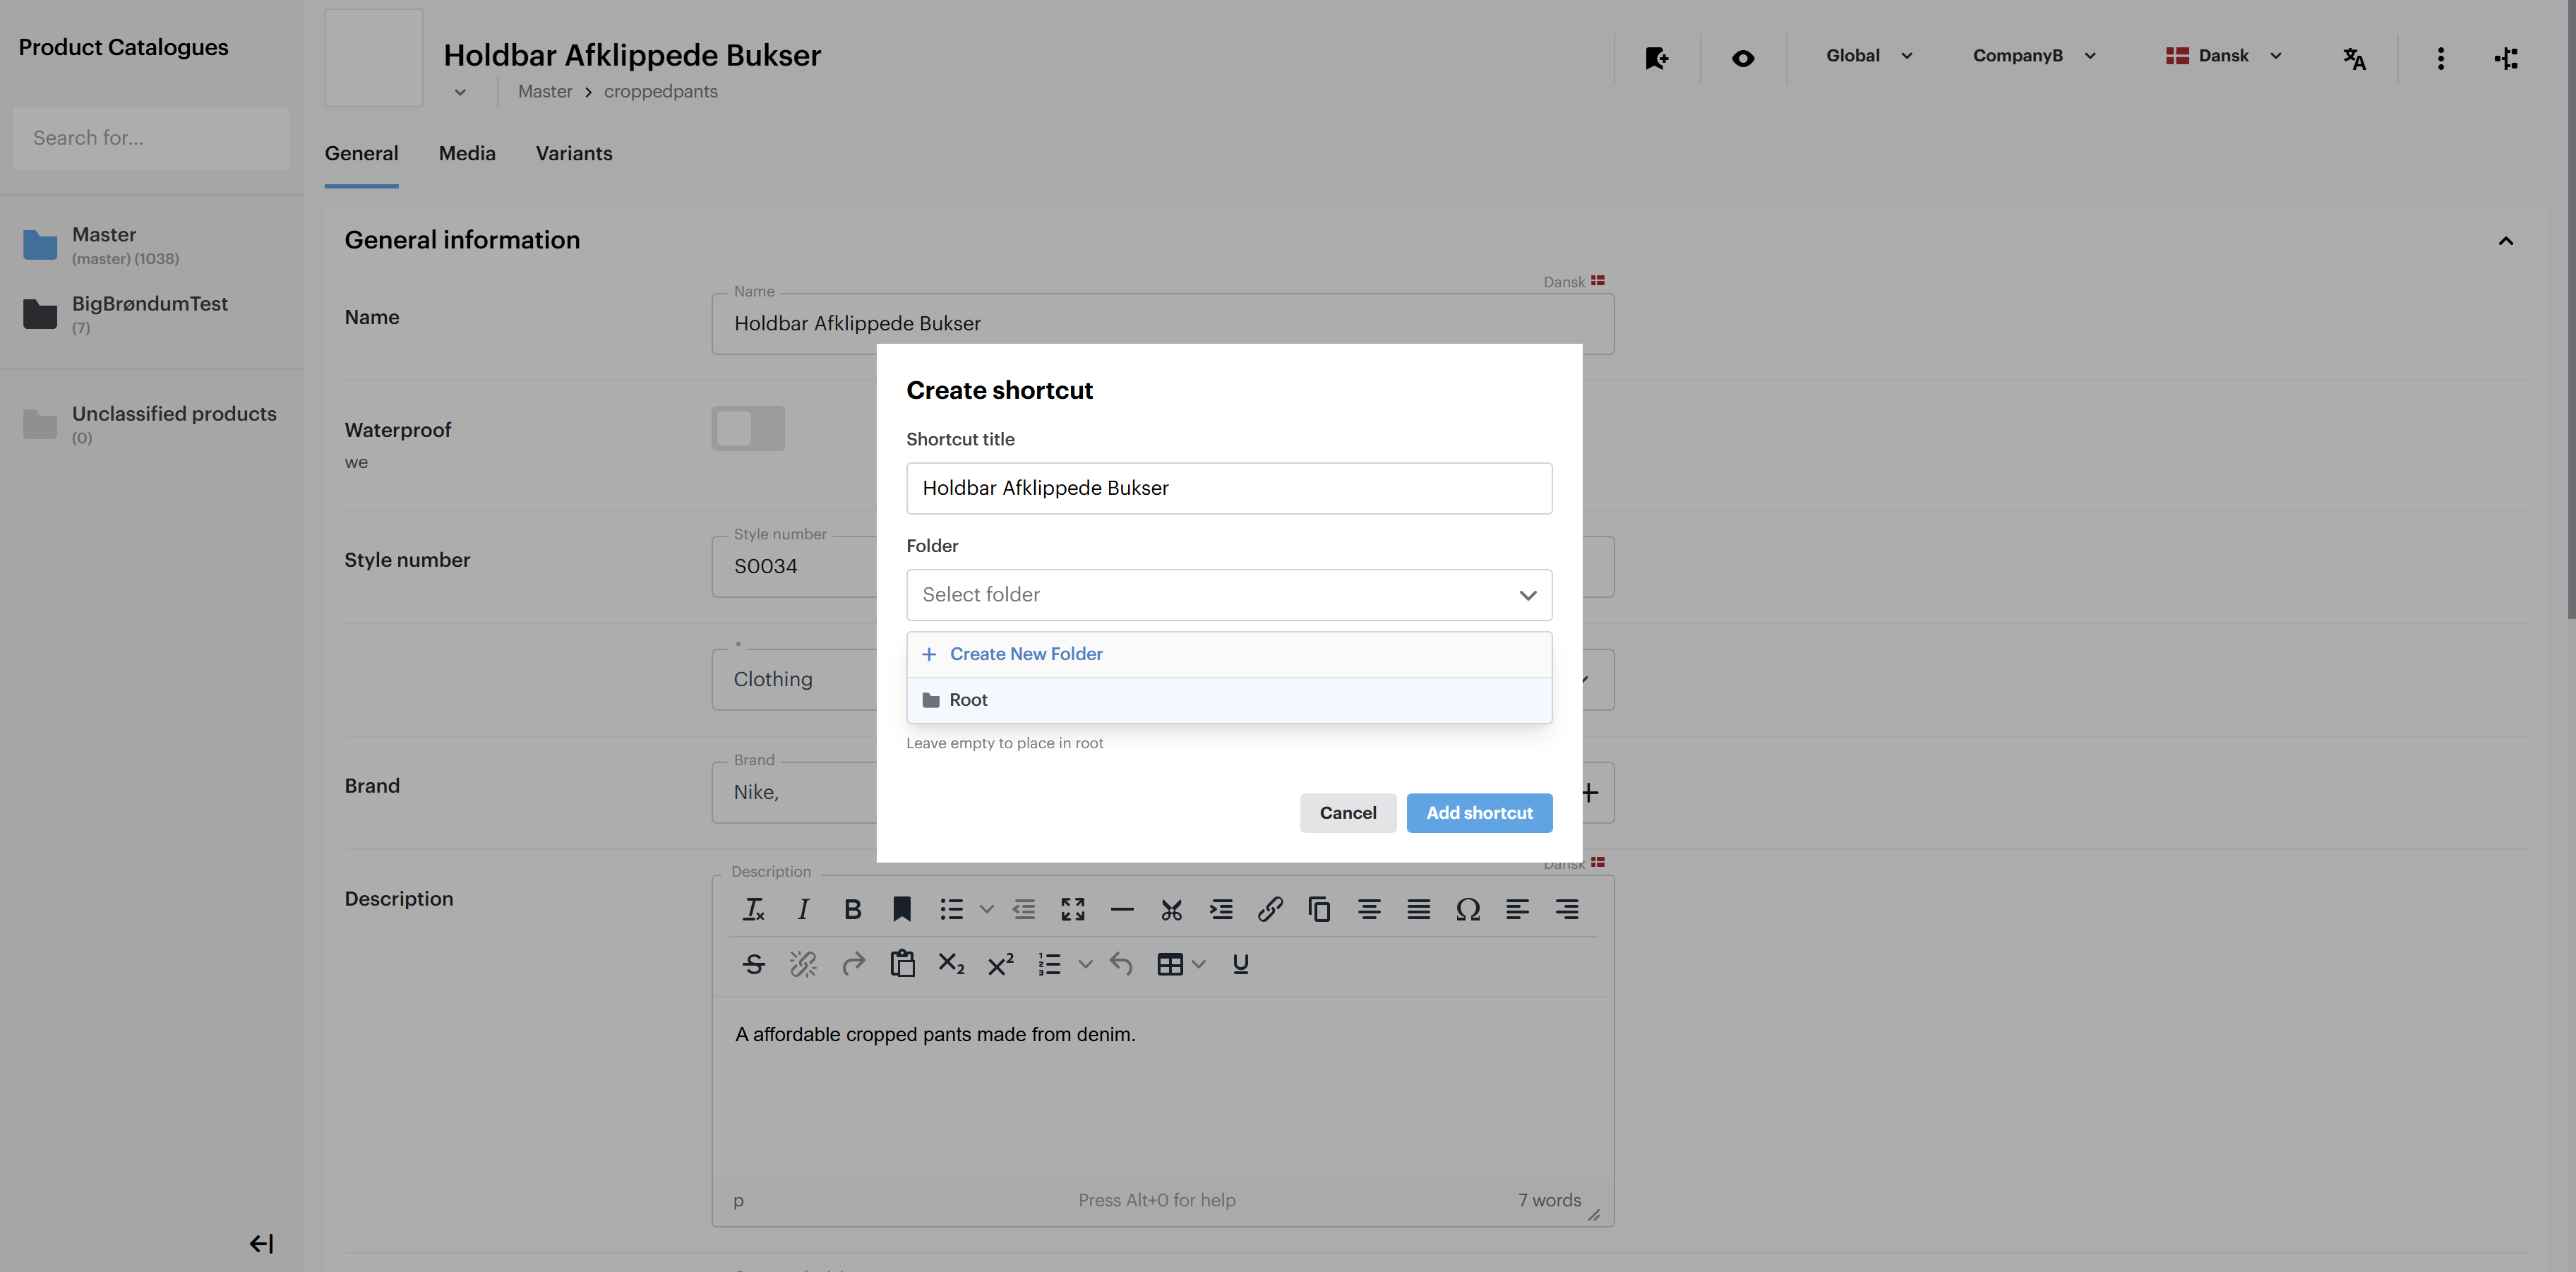Screen dimensions: 2576x1272
Task: Click the add shortcut bookmark icon
Action: [1656, 58]
